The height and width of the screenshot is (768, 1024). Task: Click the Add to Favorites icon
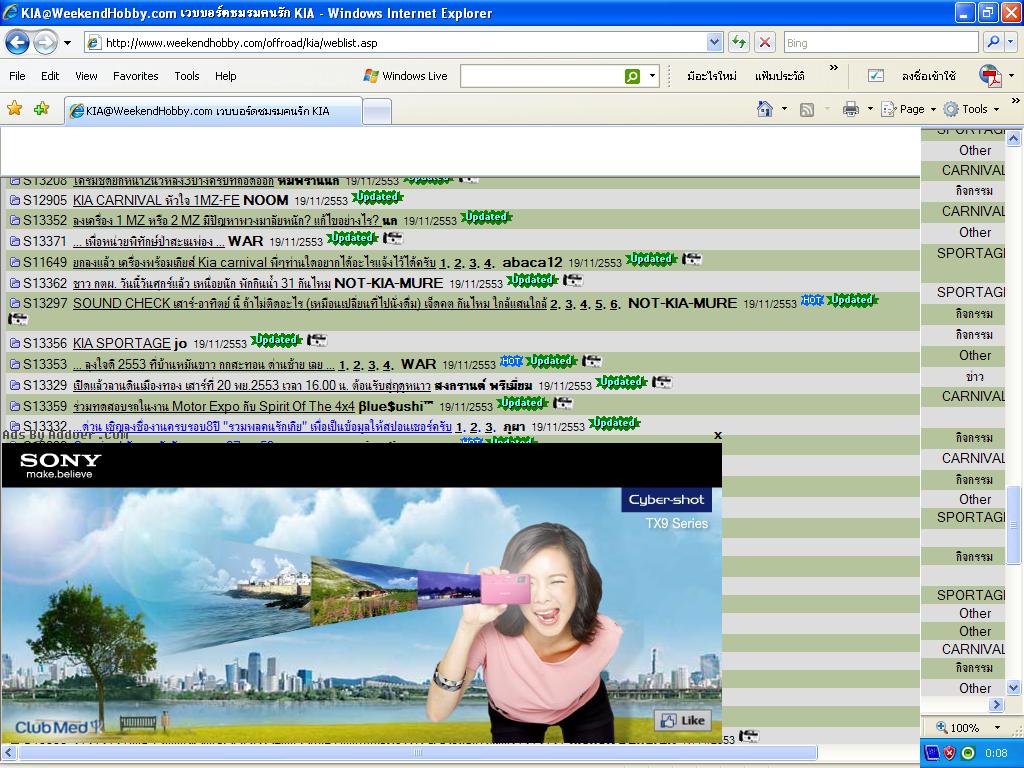pos(41,109)
